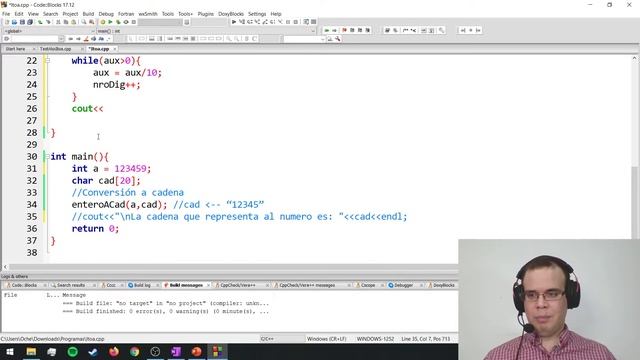Click the 'Build finished: 0 error(s)' message row

pos(166,311)
